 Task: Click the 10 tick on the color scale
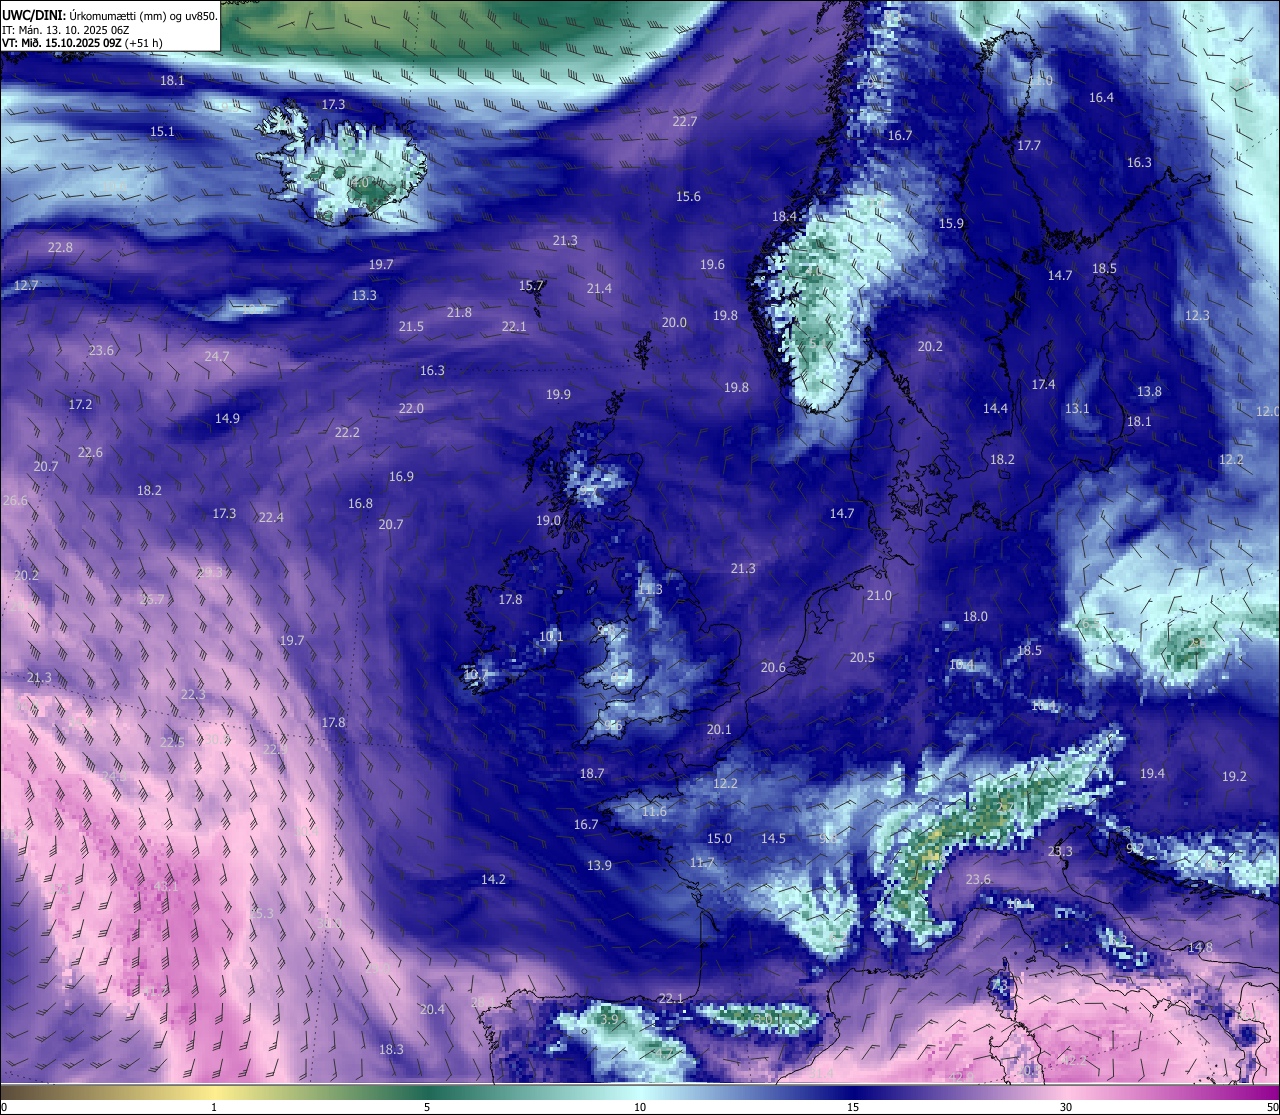pyautogui.click(x=640, y=1107)
